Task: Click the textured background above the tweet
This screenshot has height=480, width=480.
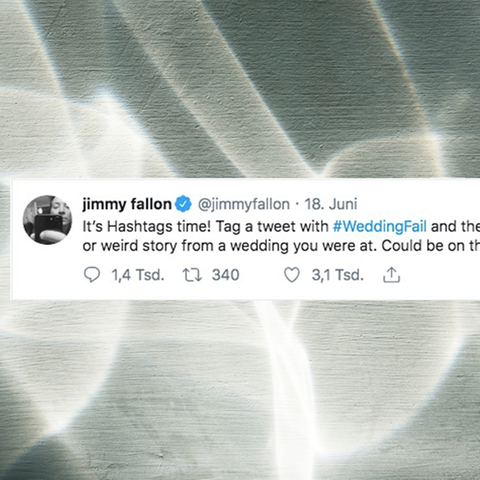Action: click(x=240, y=88)
